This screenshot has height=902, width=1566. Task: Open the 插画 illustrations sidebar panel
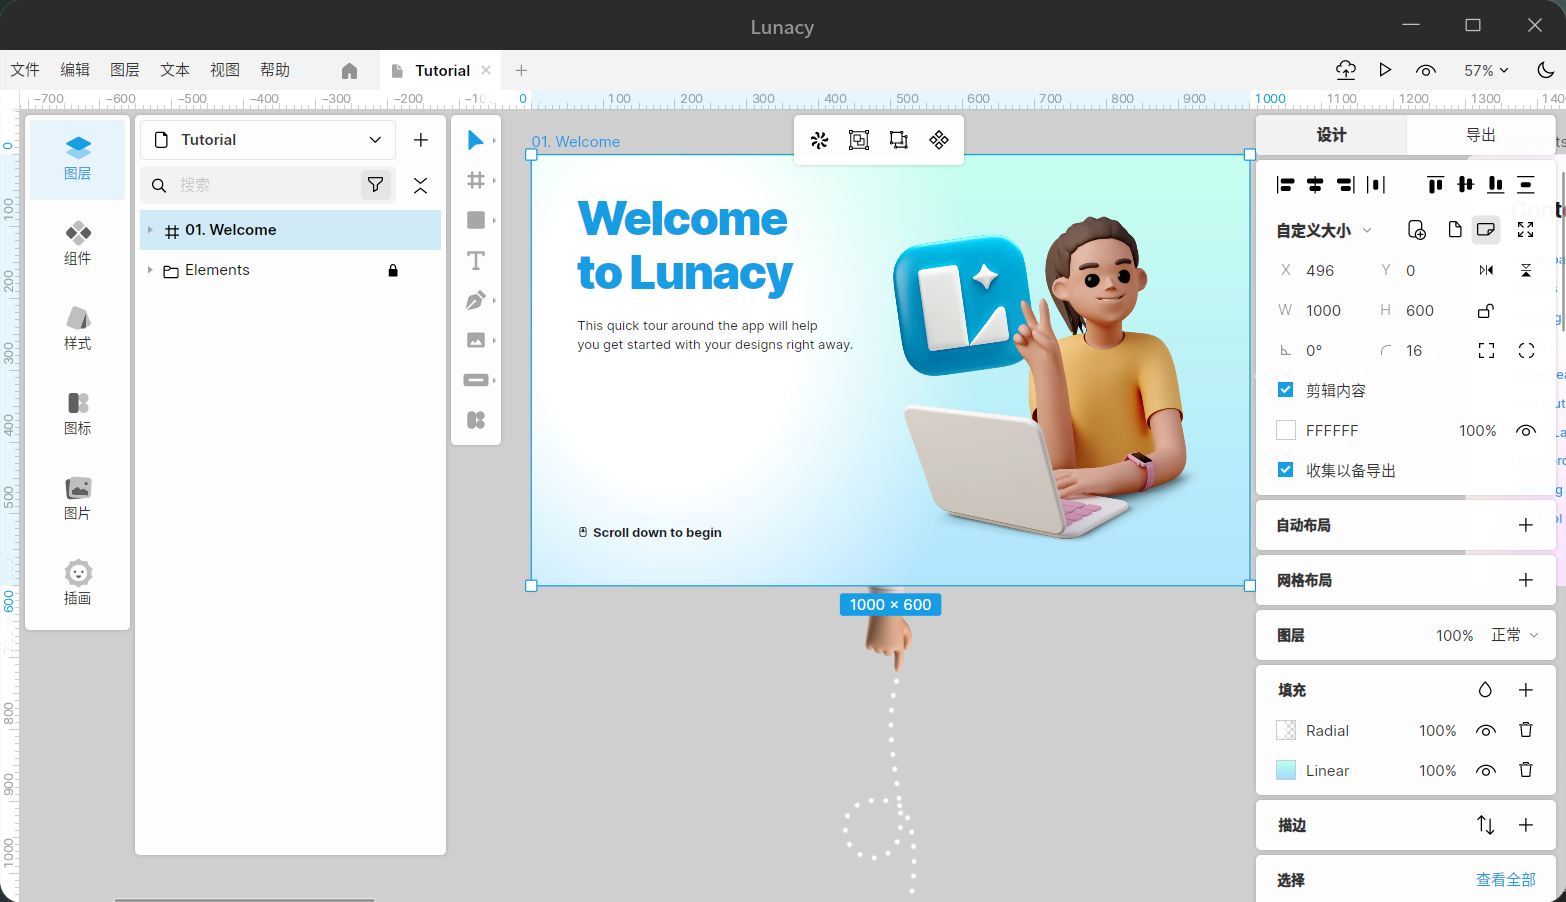point(77,584)
